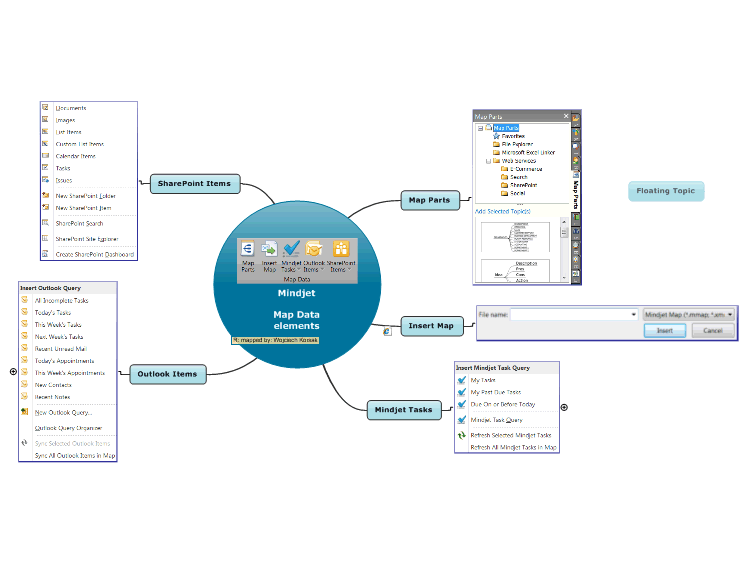Click the Cancel button in file dialog
The height and width of the screenshot is (563, 750).
[713, 331]
